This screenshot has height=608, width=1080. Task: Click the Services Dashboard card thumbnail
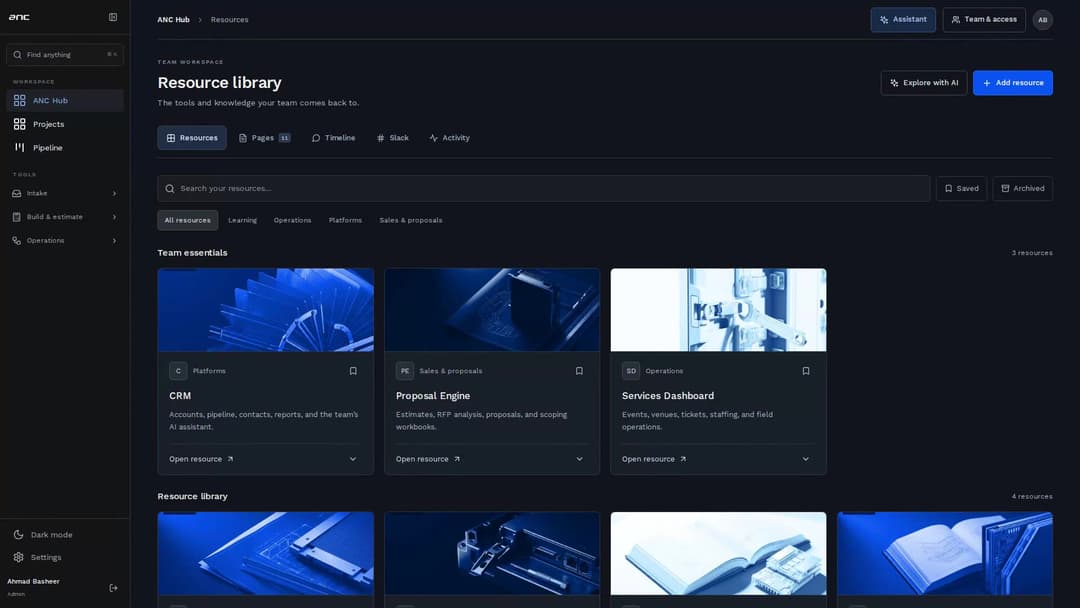point(718,310)
